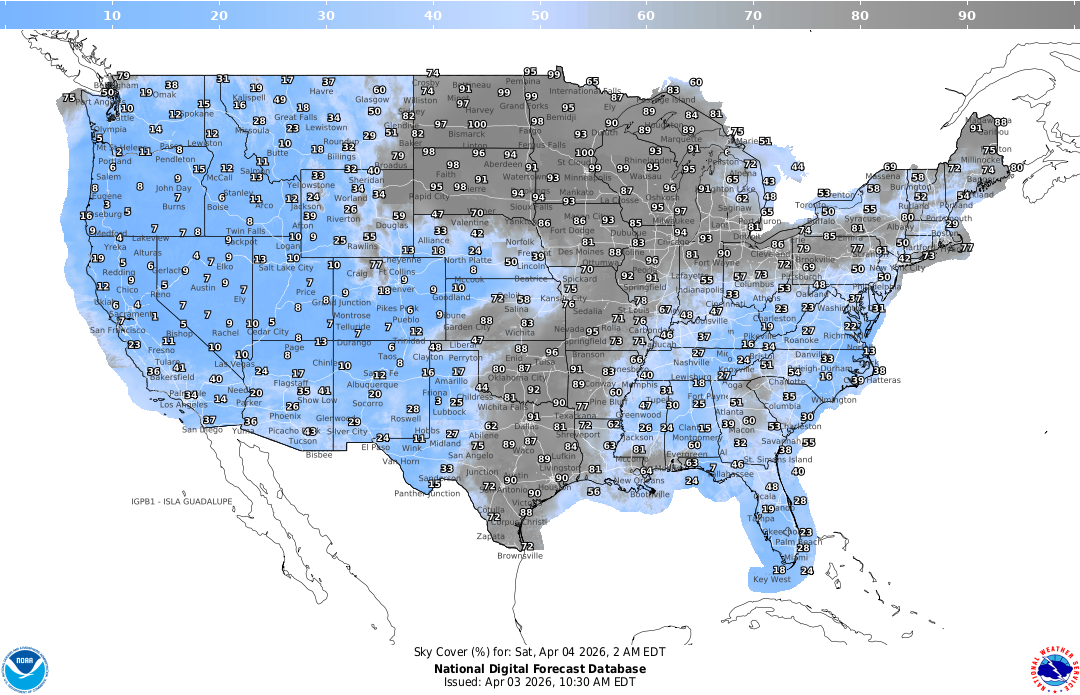This screenshot has width=1080, height=695.
Task: Click the 'Yellowstone' map label
Action: click(311, 185)
